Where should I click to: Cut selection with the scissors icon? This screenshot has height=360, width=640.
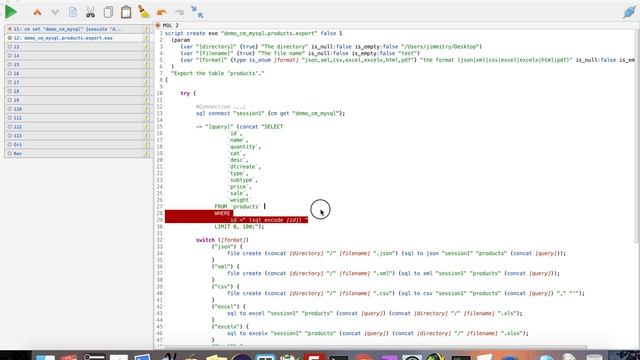click(x=90, y=12)
